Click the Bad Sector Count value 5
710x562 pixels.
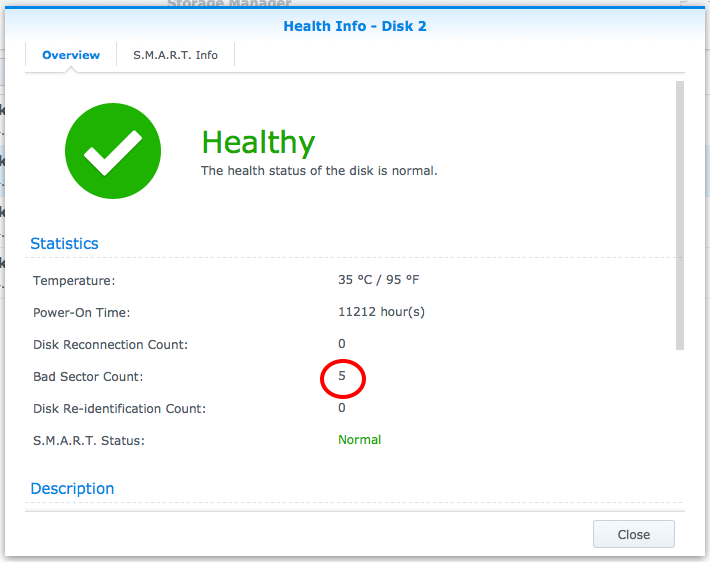coord(342,376)
